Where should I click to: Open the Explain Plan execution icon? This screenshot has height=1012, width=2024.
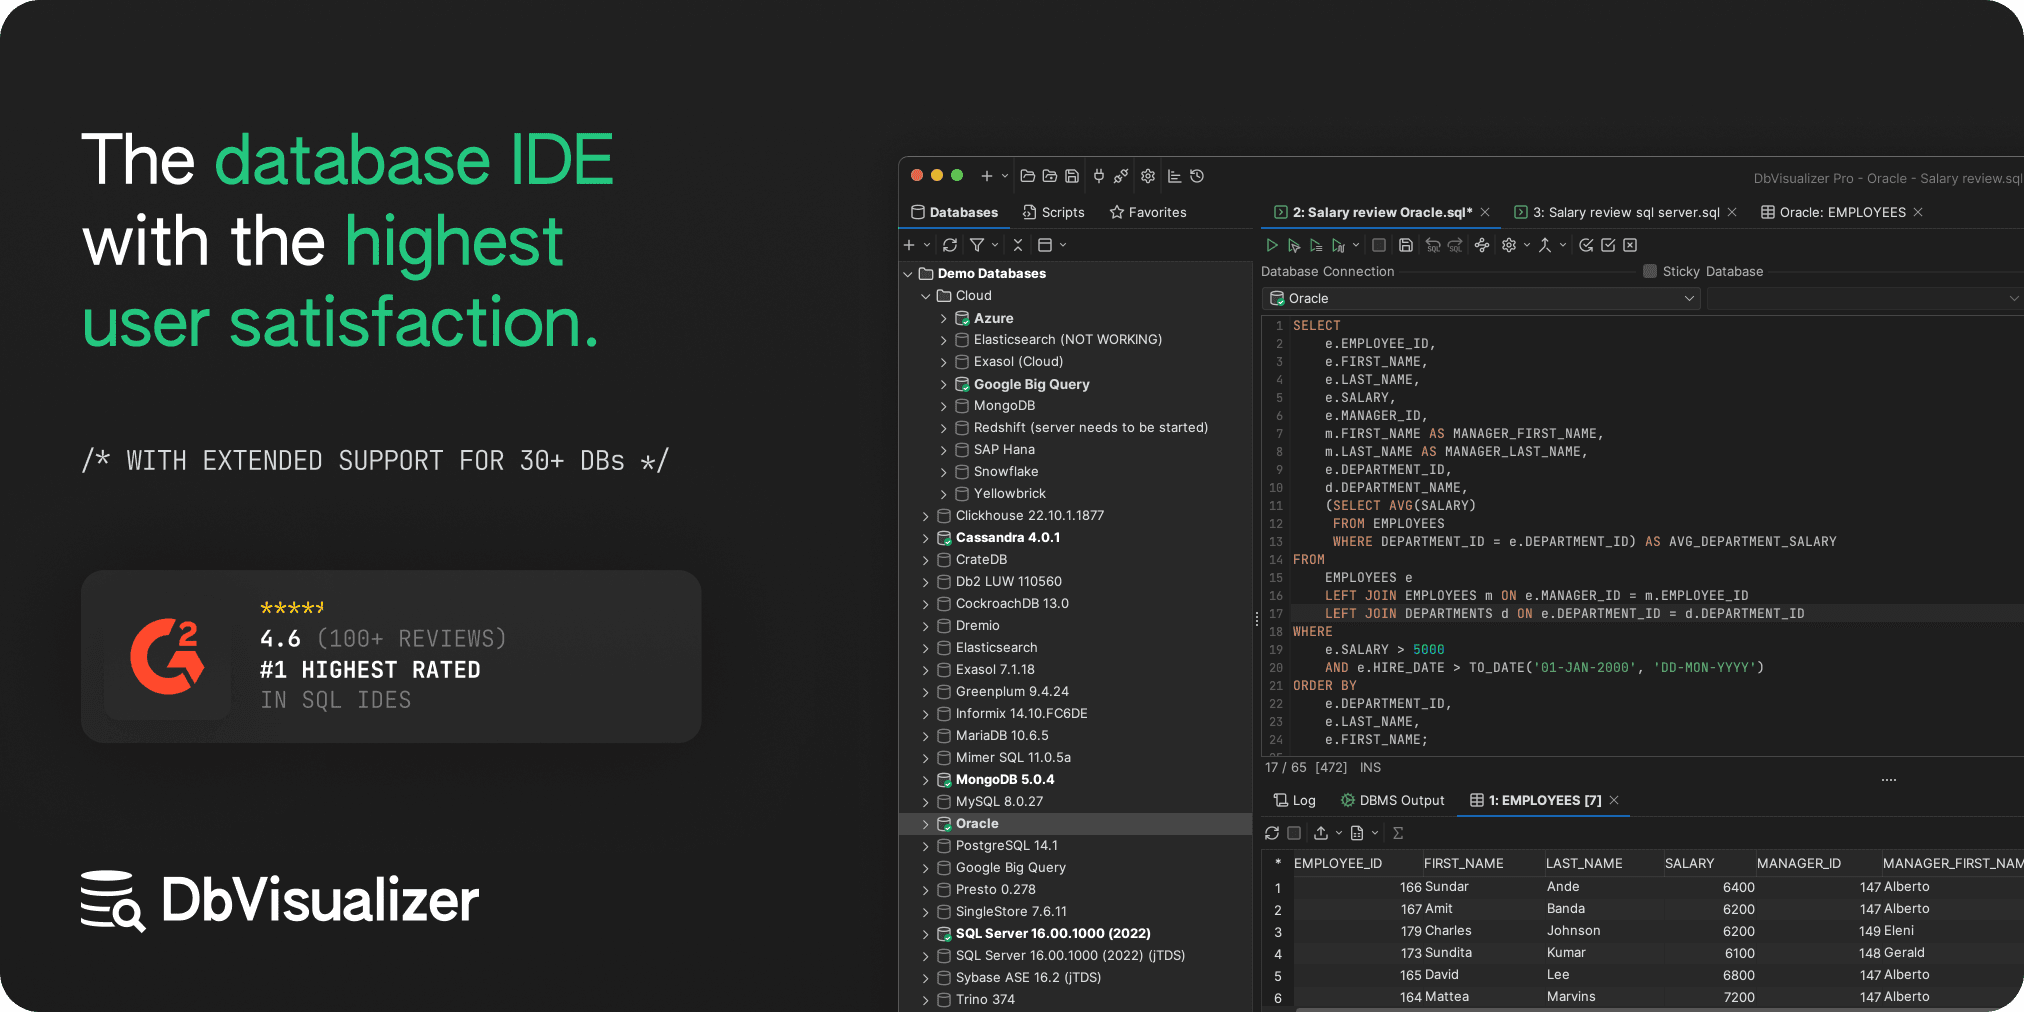tap(1340, 245)
